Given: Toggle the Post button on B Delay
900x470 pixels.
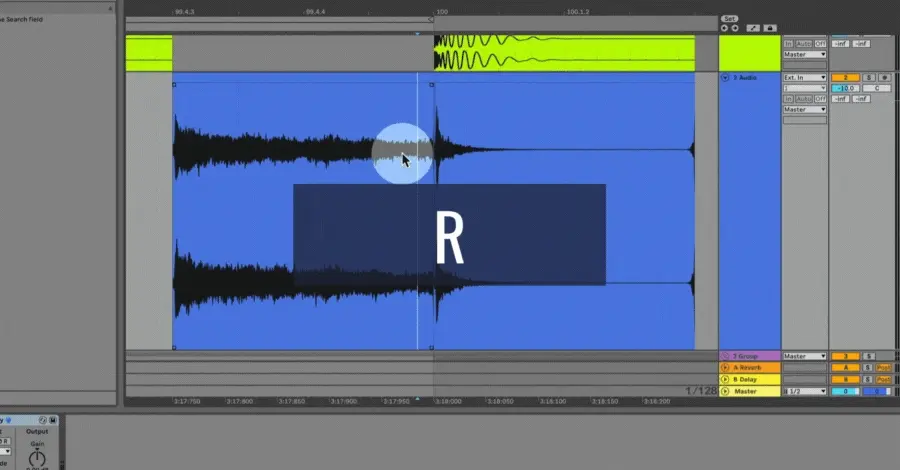Looking at the screenshot, I should [x=883, y=379].
